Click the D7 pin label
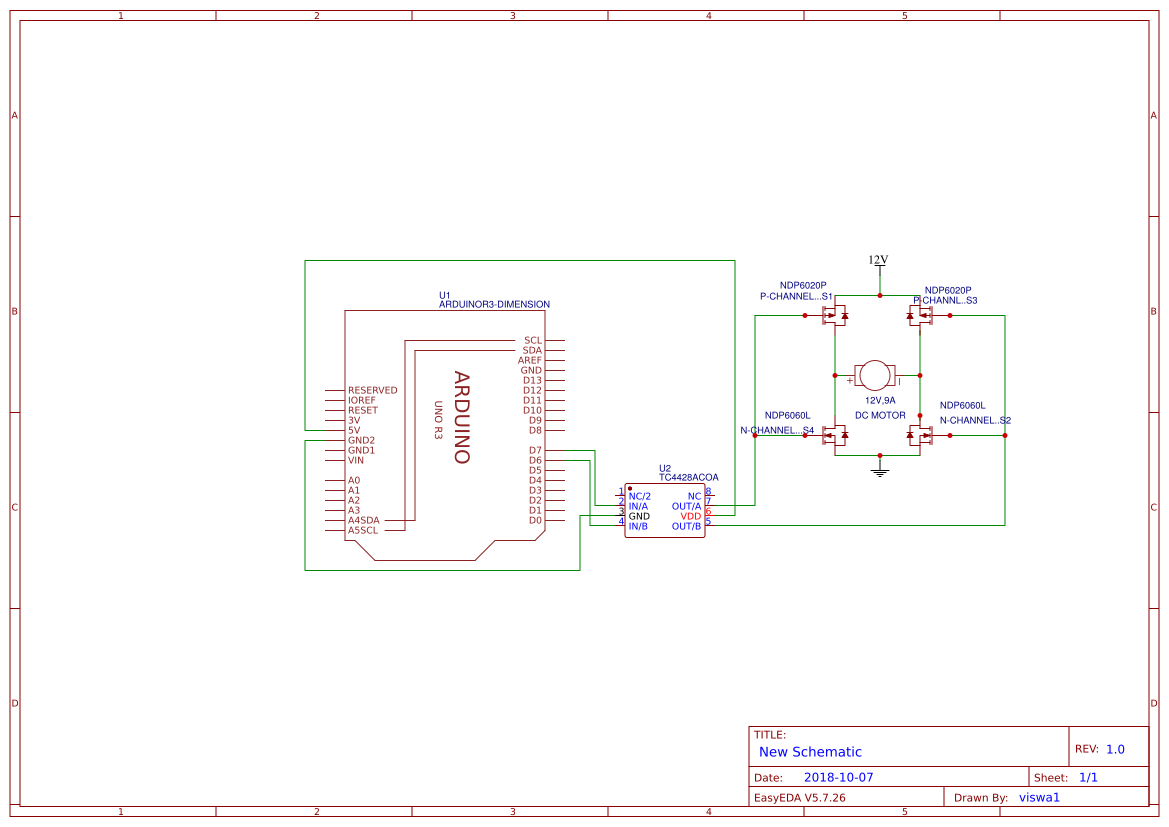1169x827 pixels. click(535, 450)
